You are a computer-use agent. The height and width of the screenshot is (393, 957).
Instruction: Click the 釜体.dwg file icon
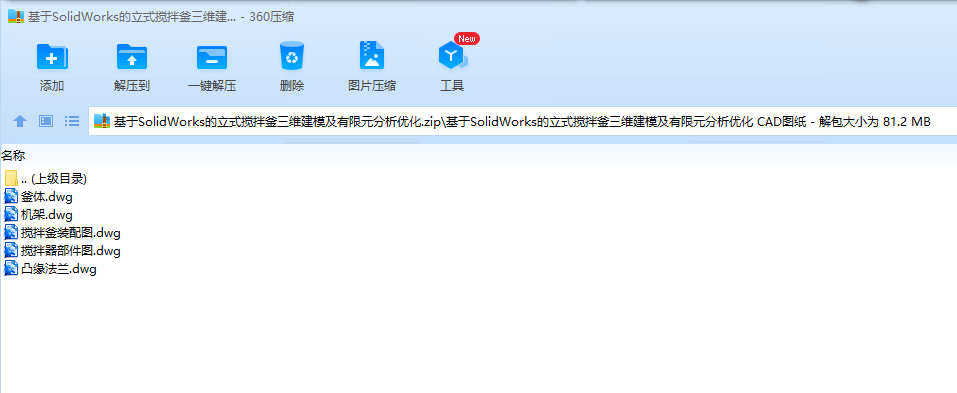point(11,196)
